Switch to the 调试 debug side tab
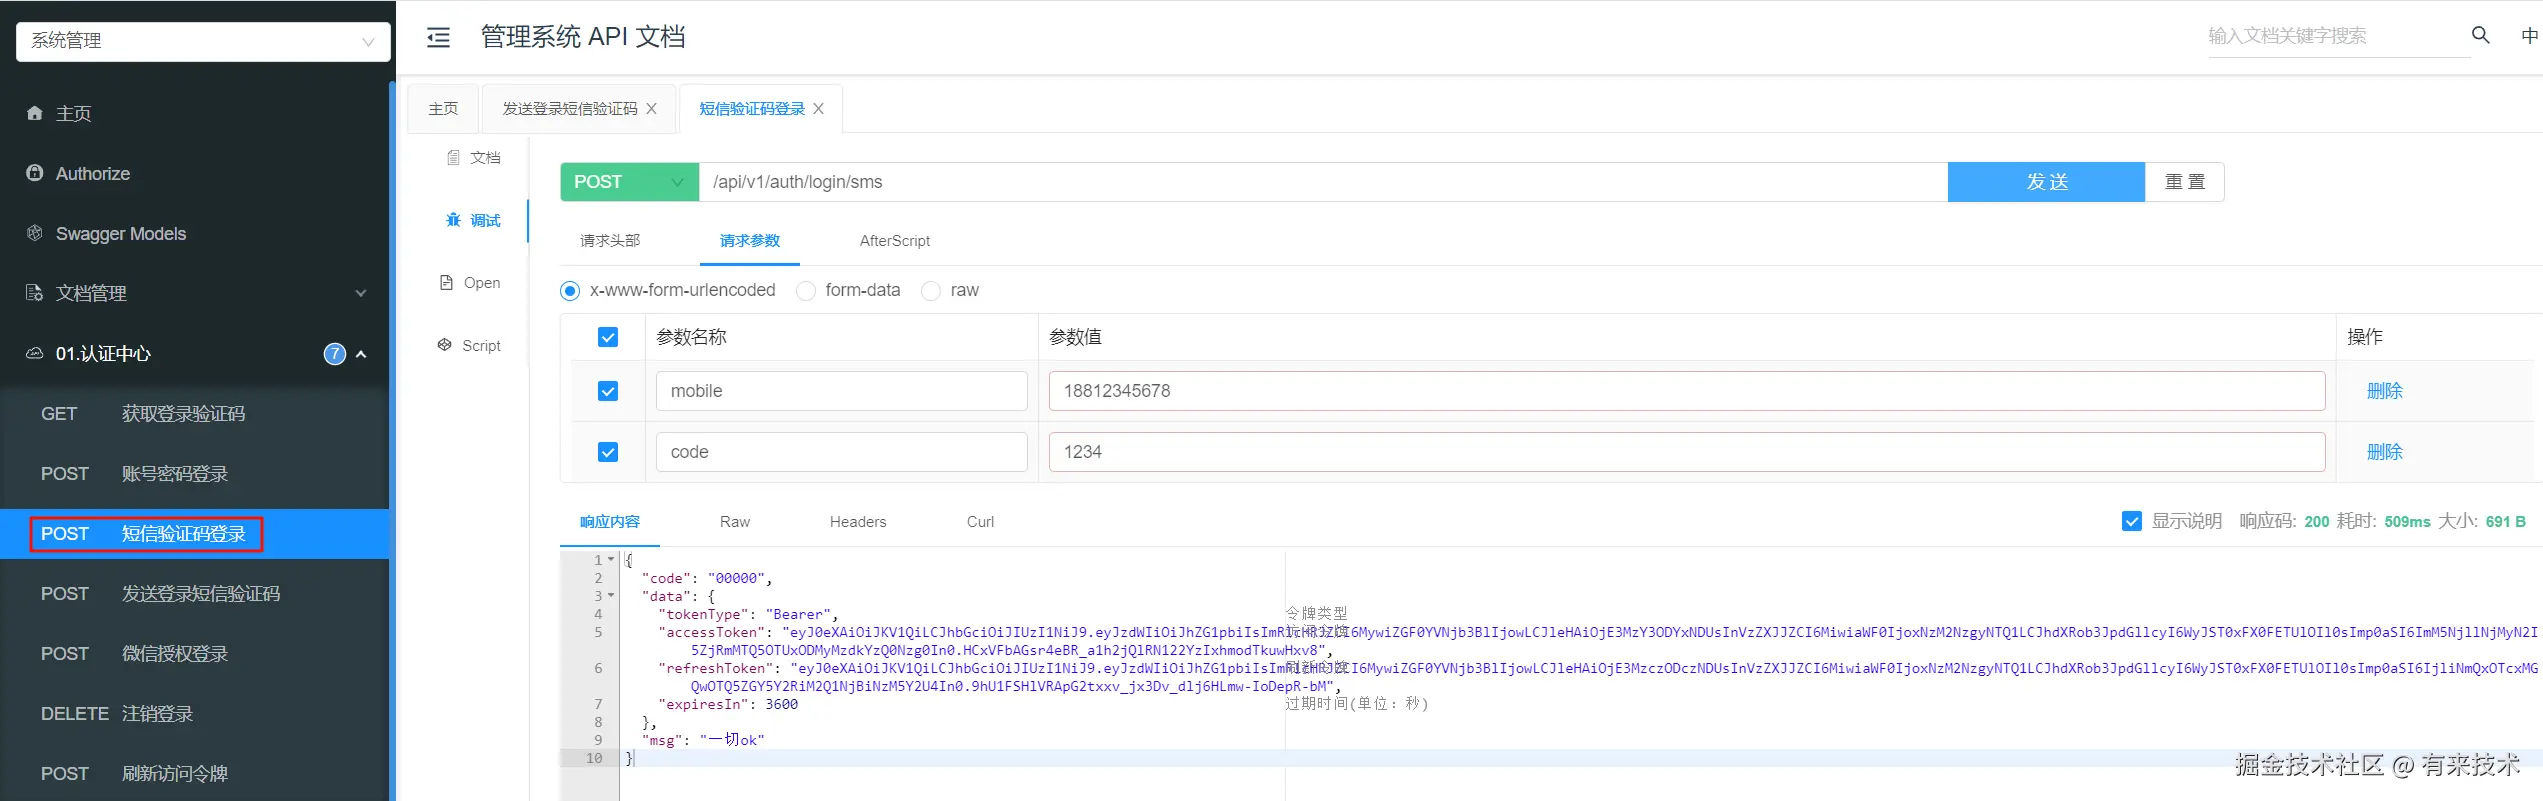This screenshot has height=801, width=2543. coord(473,220)
